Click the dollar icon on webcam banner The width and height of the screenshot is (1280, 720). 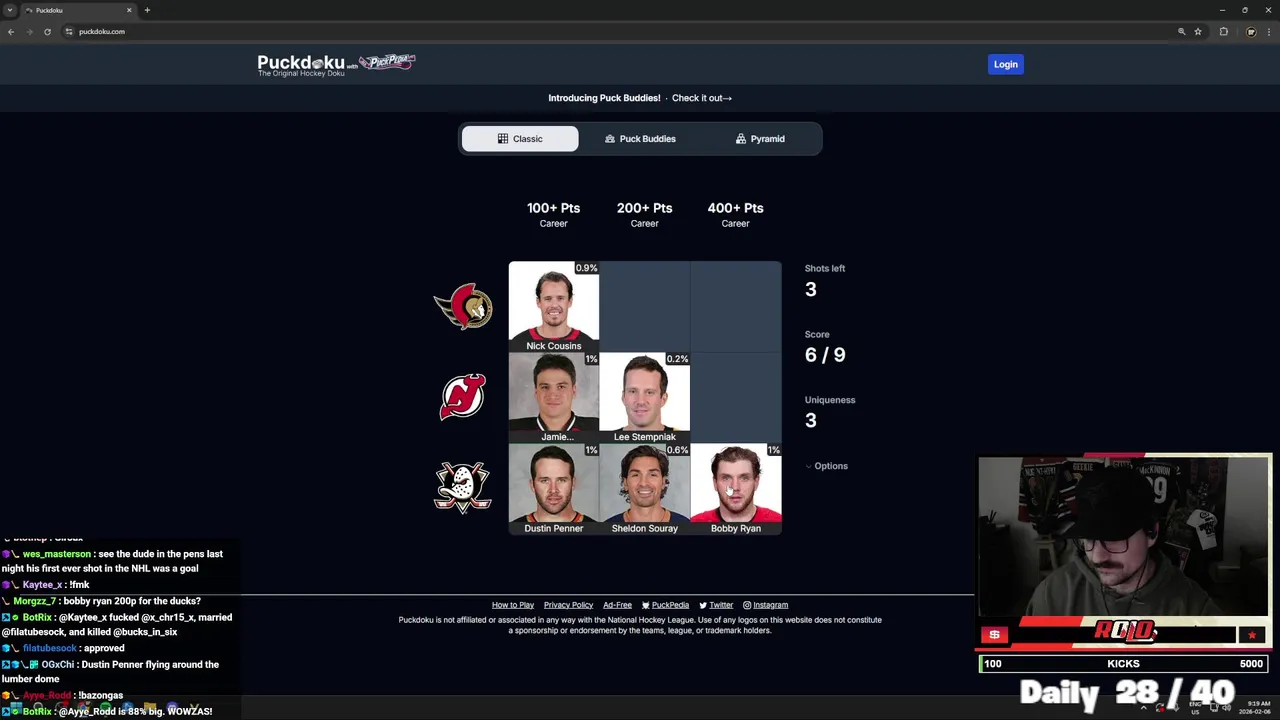(x=994, y=634)
